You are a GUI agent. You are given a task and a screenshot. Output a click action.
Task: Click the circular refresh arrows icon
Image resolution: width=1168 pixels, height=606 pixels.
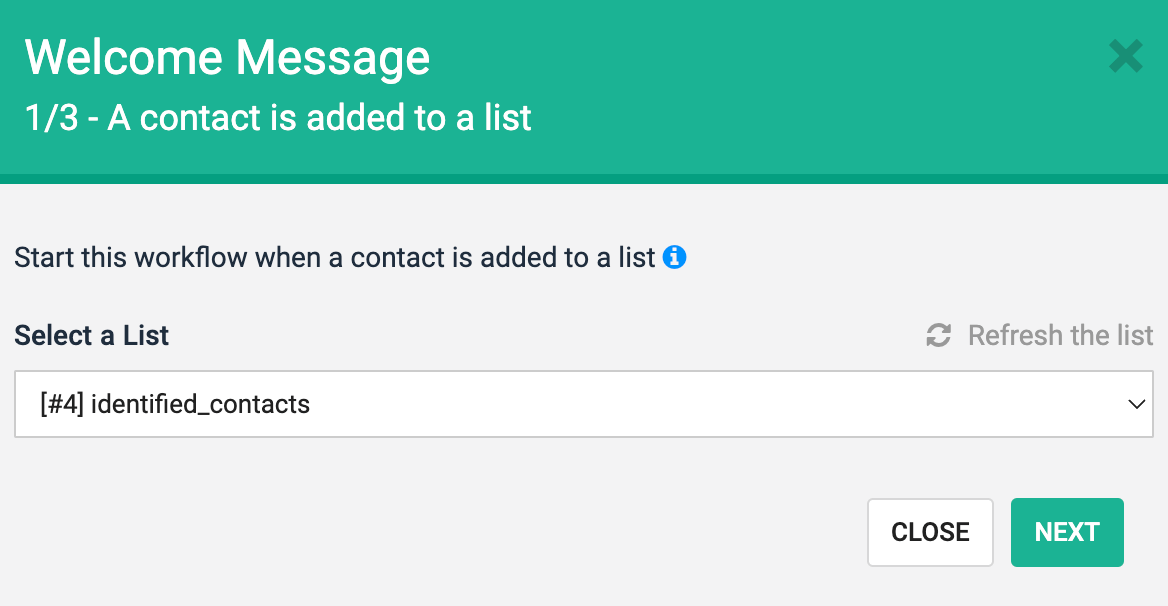938,335
